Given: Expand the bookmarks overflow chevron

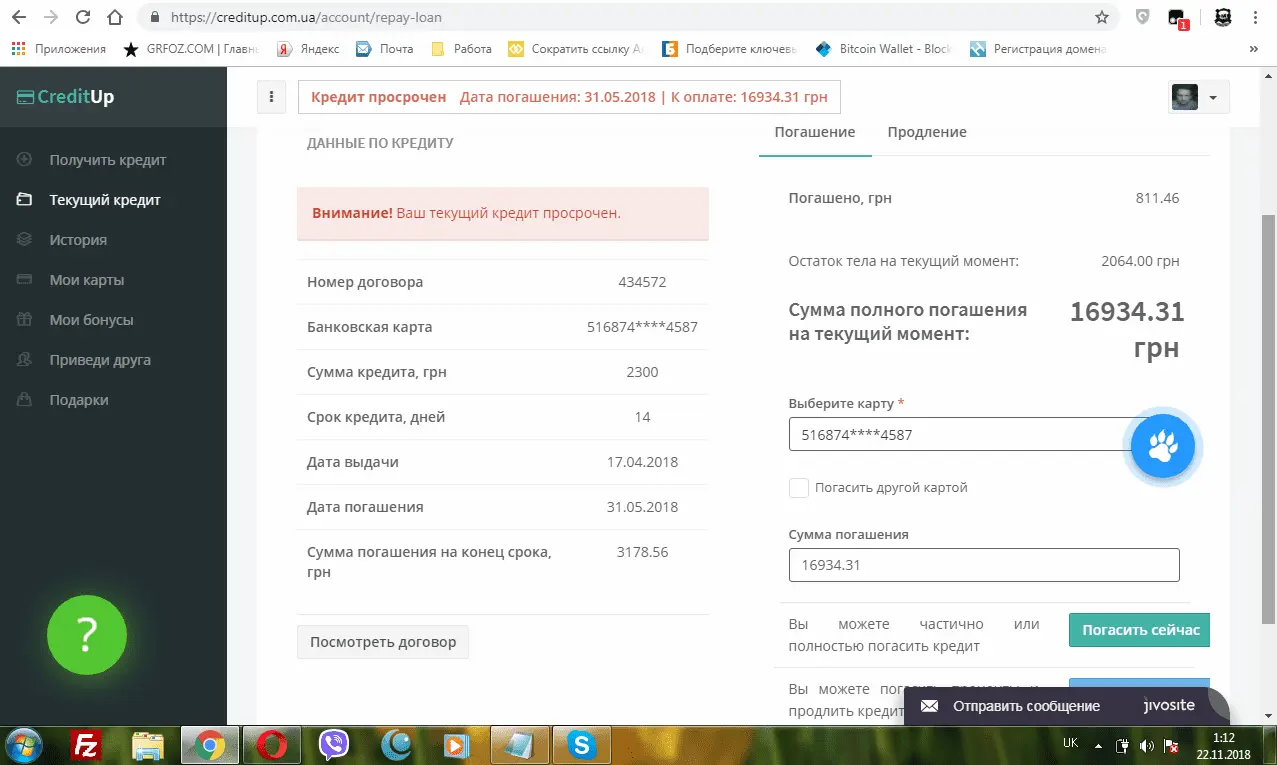Looking at the screenshot, I should click(1253, 48).
